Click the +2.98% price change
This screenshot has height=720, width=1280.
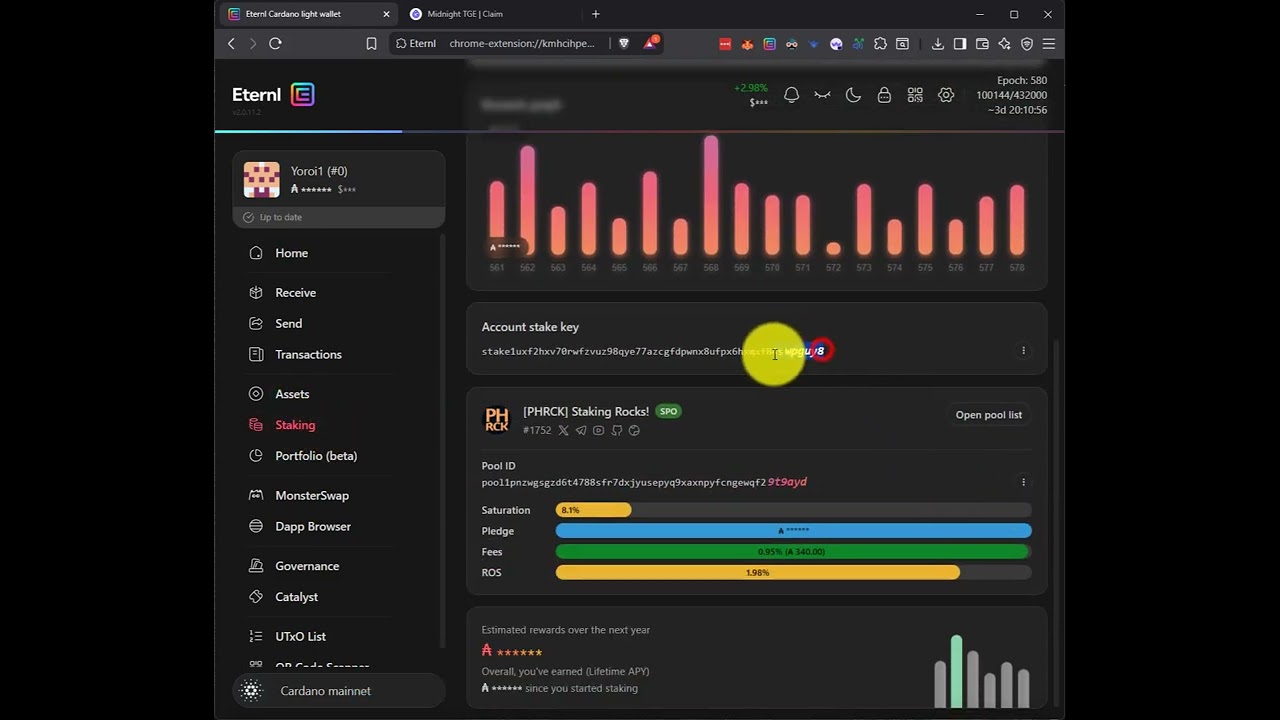[751, 88]
